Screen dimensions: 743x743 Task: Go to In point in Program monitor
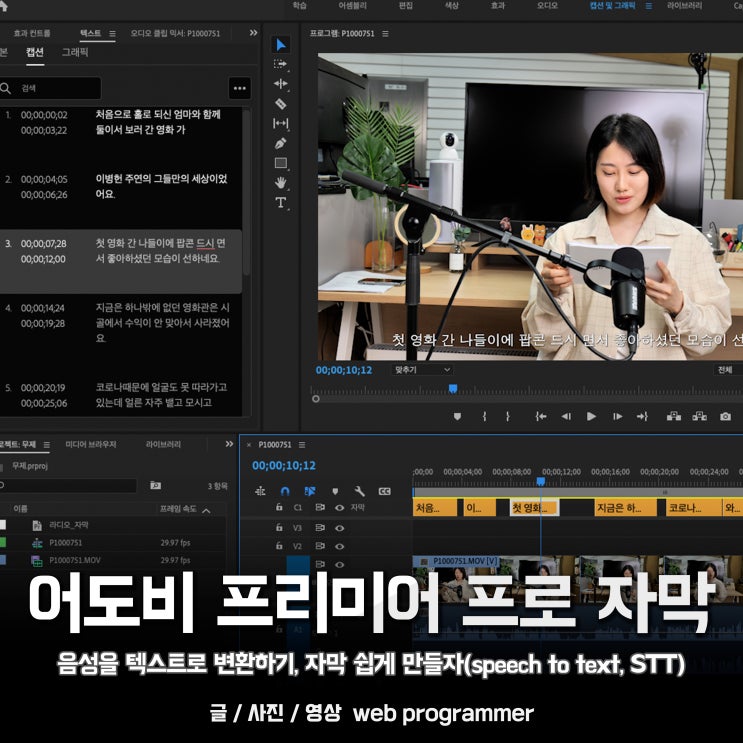(541, 417)
